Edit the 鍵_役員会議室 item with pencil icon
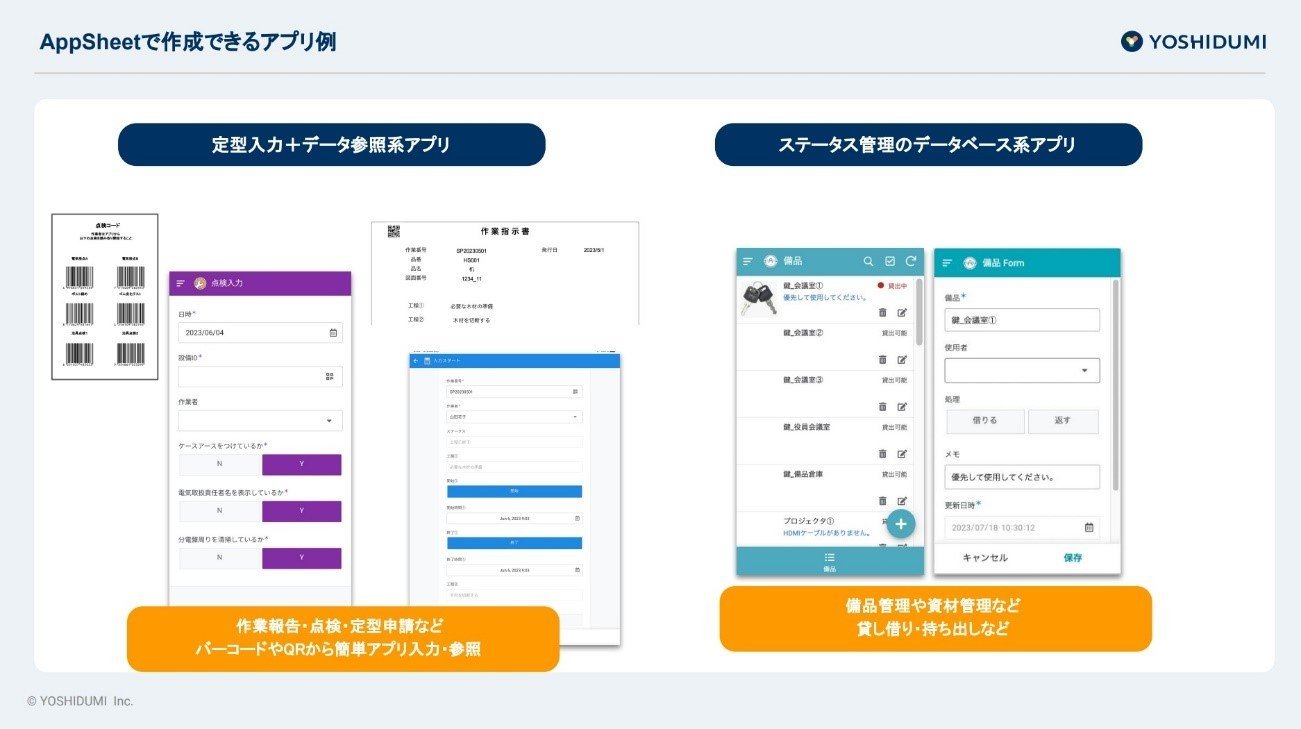The image size is (1301, 729). click(903, 453)
